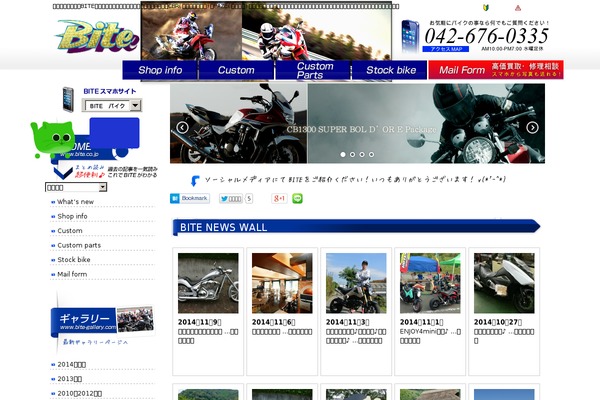The image size is (600, 400).
Task: Open the archive select box in sidebar
Action: [x=76, y=187]
